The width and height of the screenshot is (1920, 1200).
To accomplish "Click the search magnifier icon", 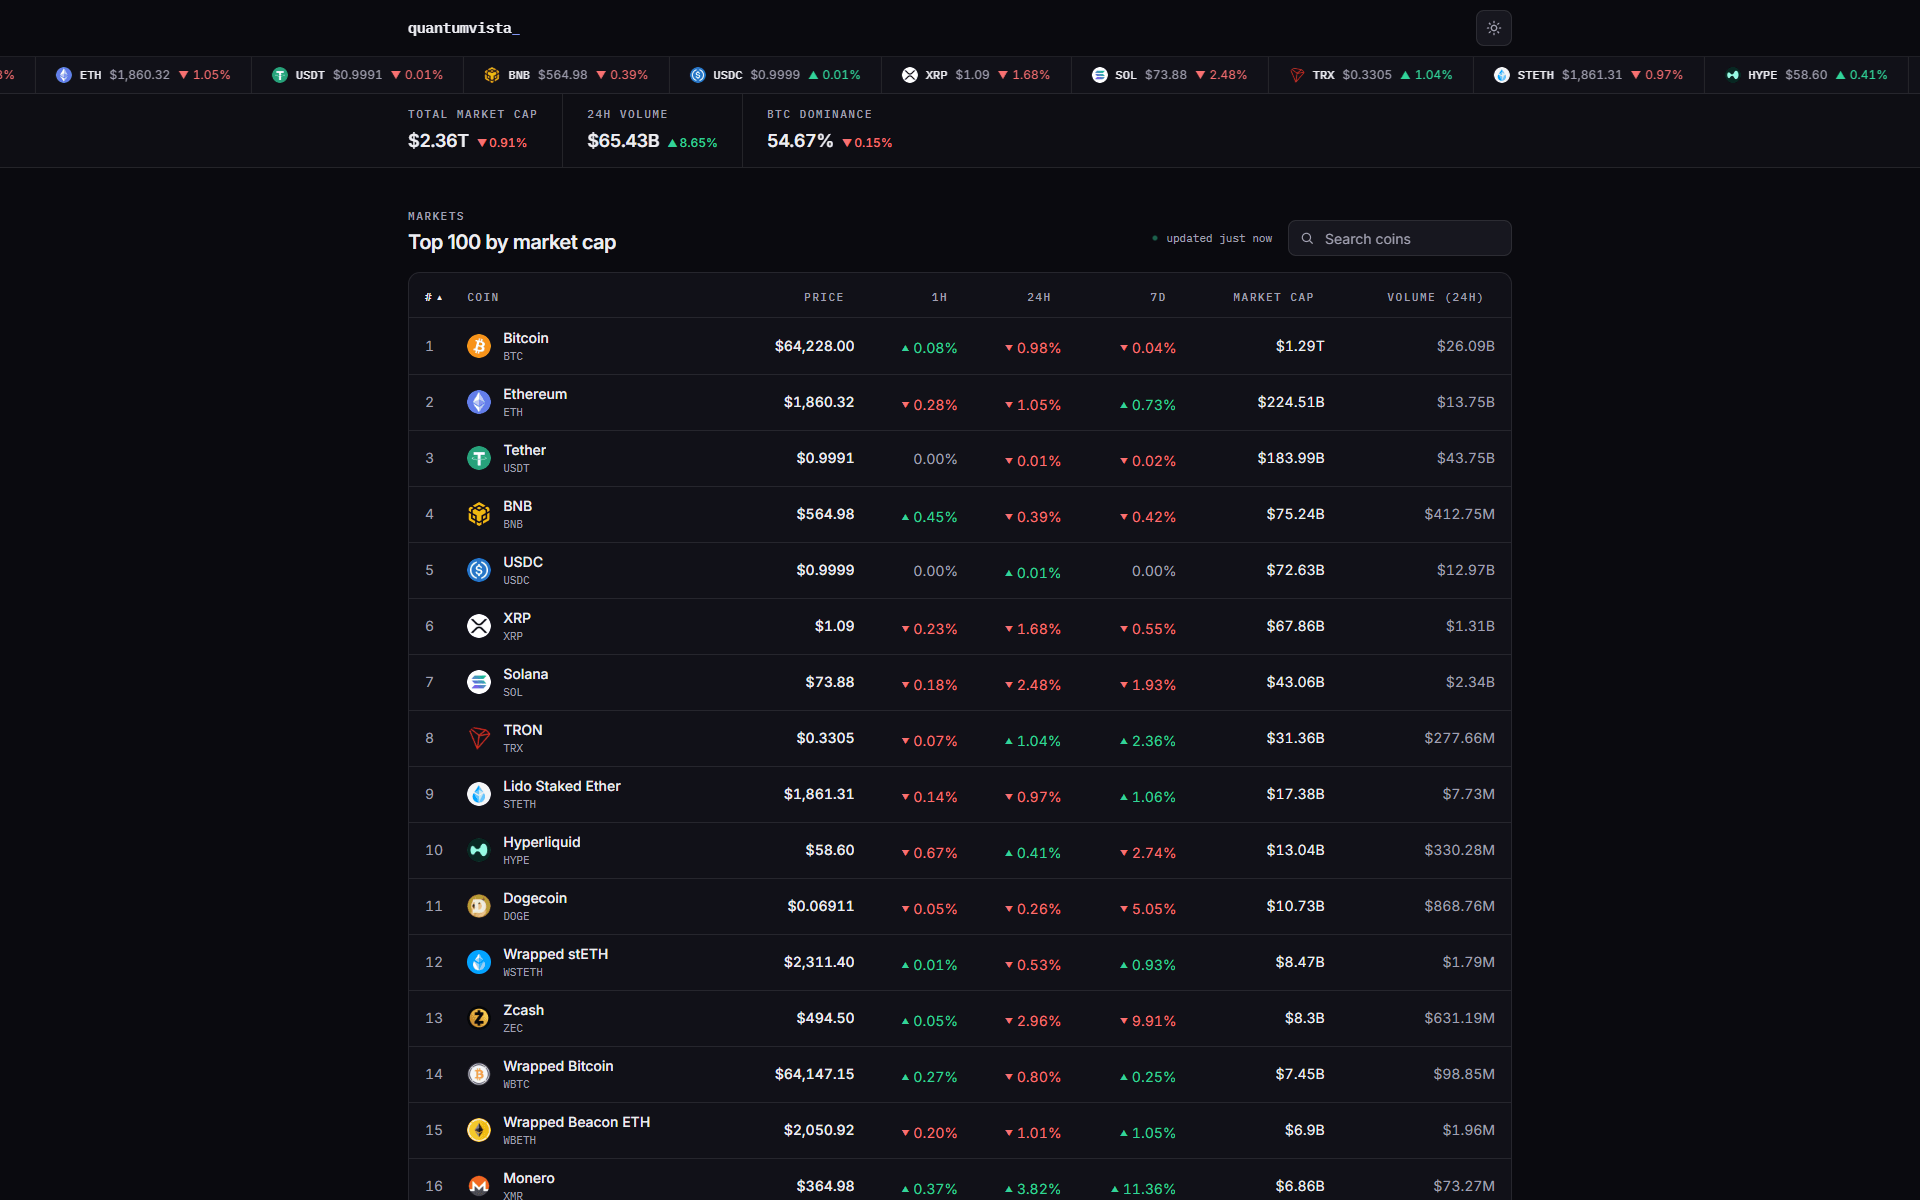I will click(1307, 239).
